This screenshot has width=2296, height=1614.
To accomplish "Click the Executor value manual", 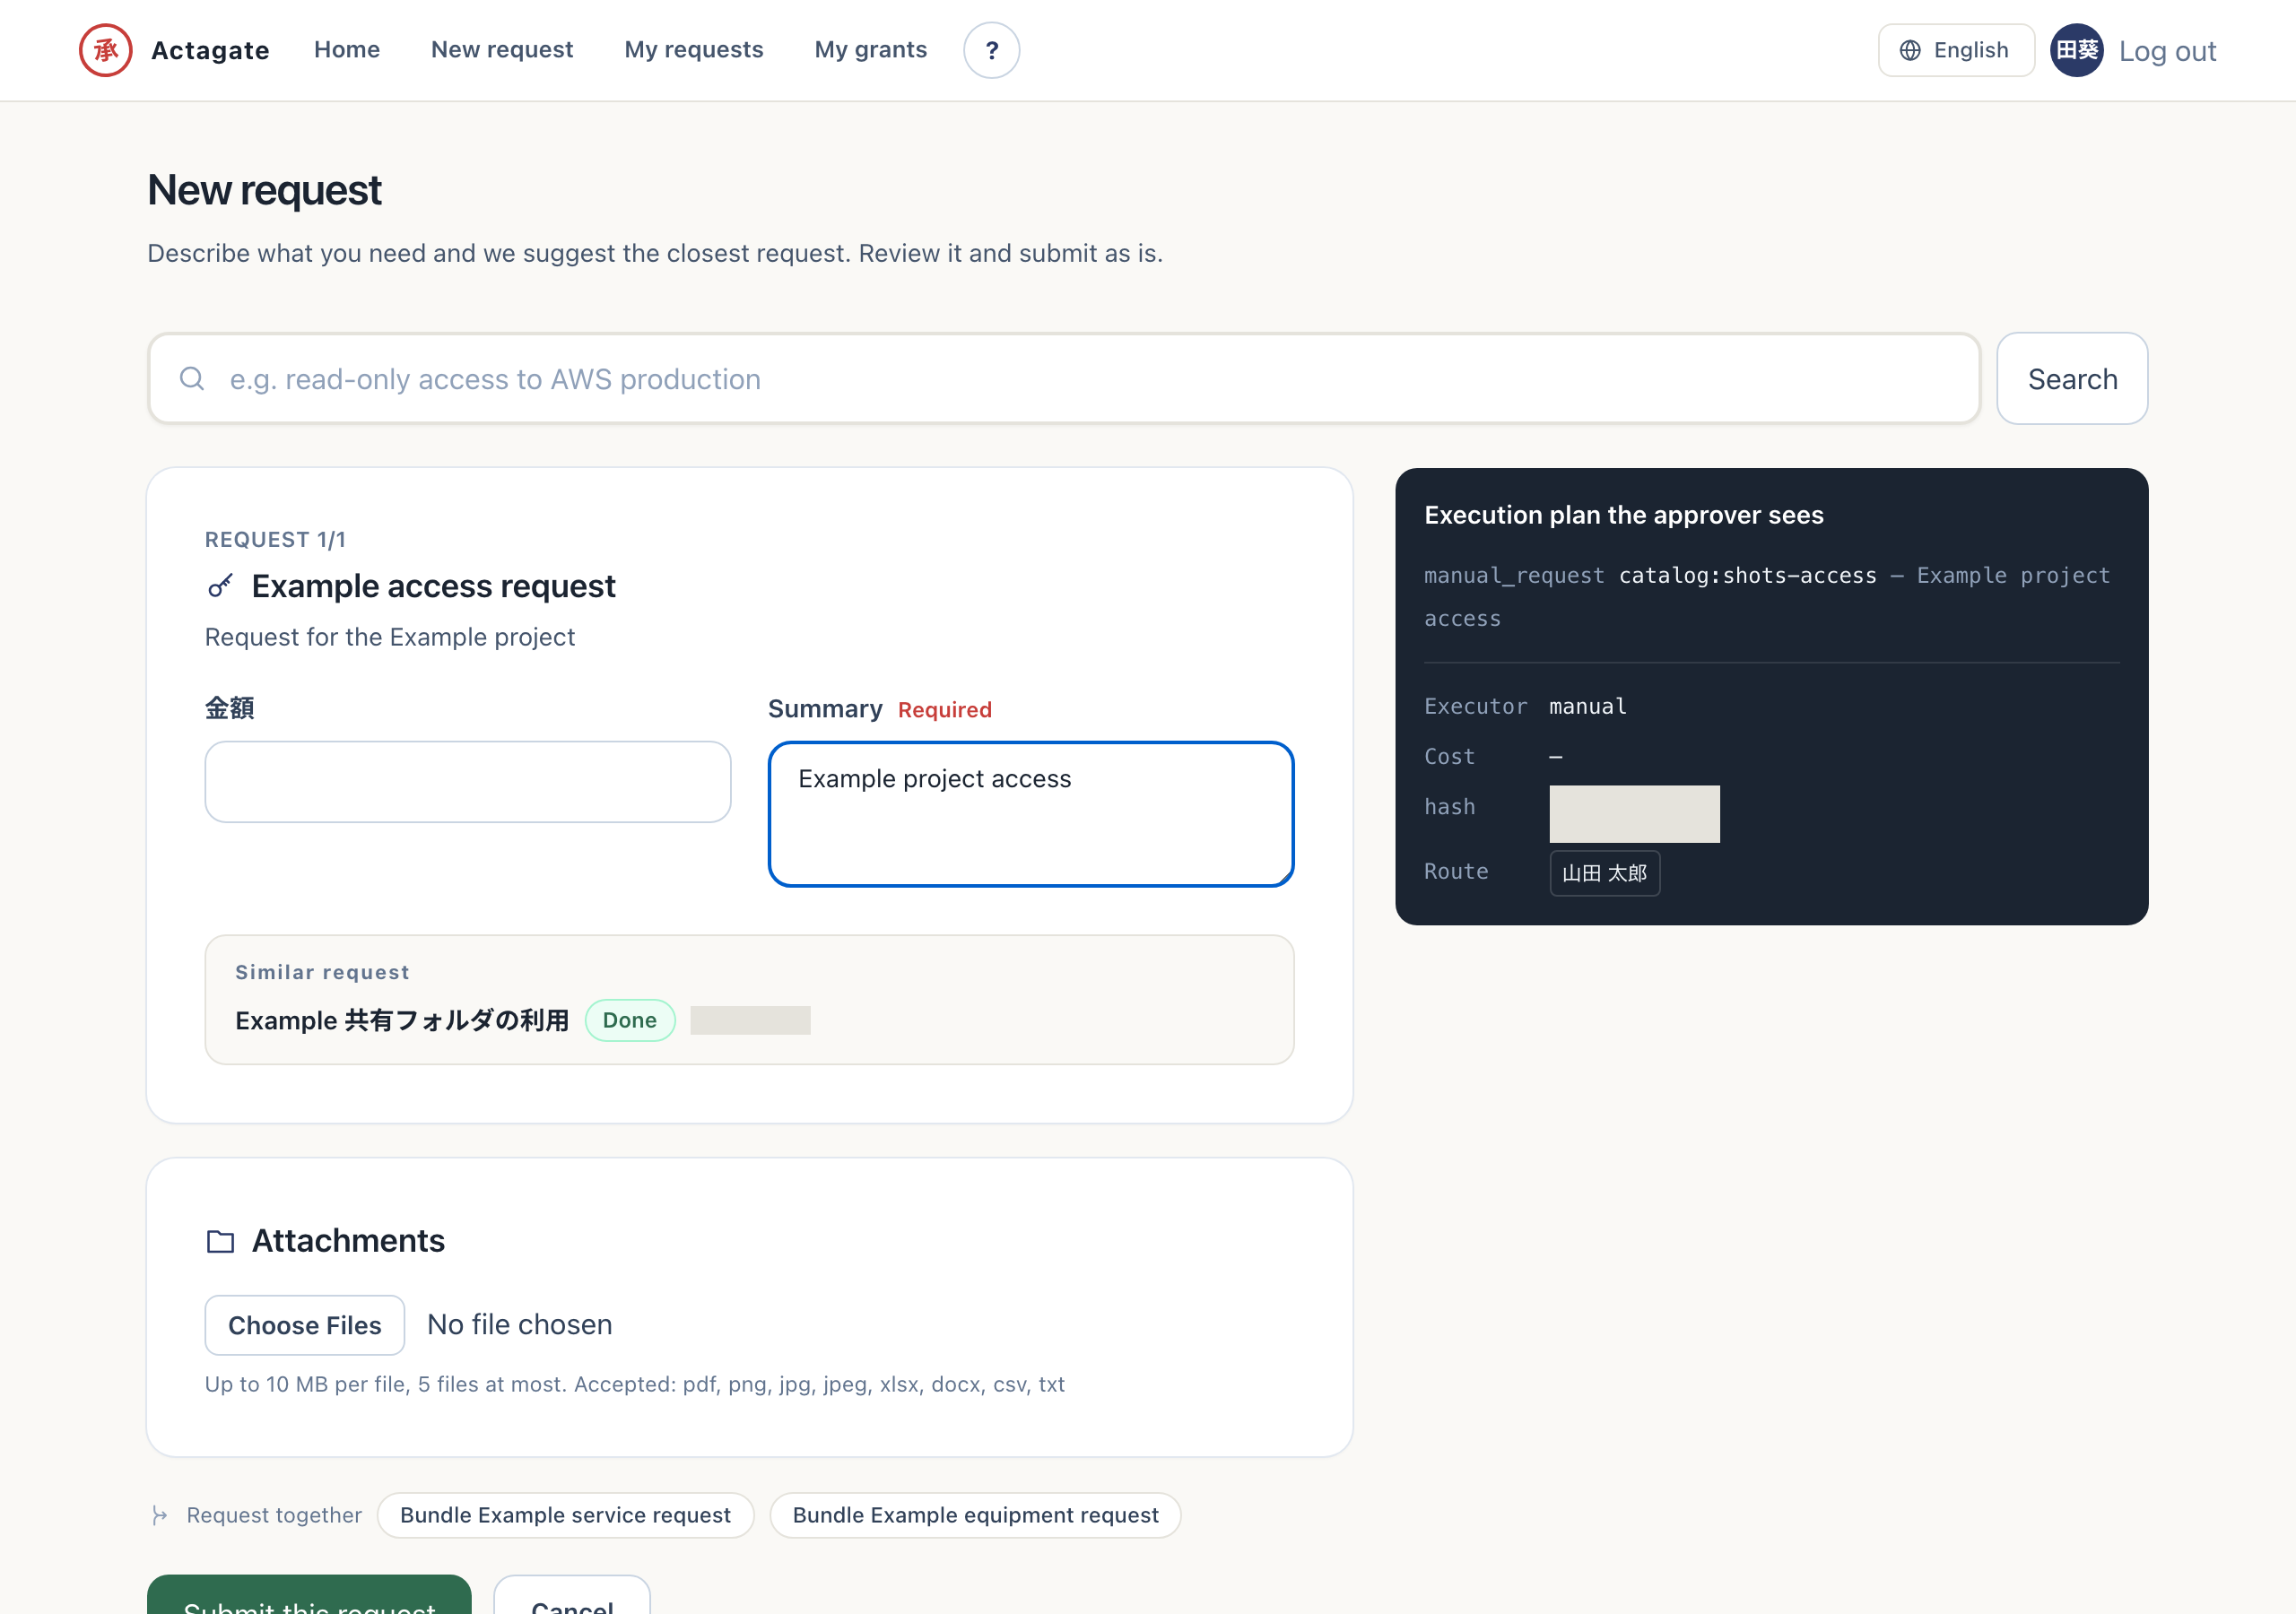I will pyautogui.click(x=1588, y=706).
